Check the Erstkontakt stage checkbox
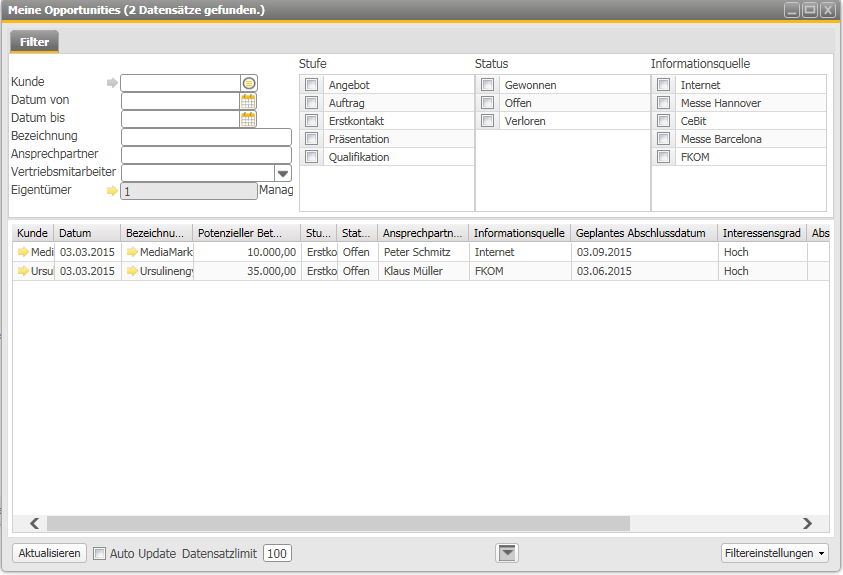Viewport: 843px width, 575px height. point(311,121)
